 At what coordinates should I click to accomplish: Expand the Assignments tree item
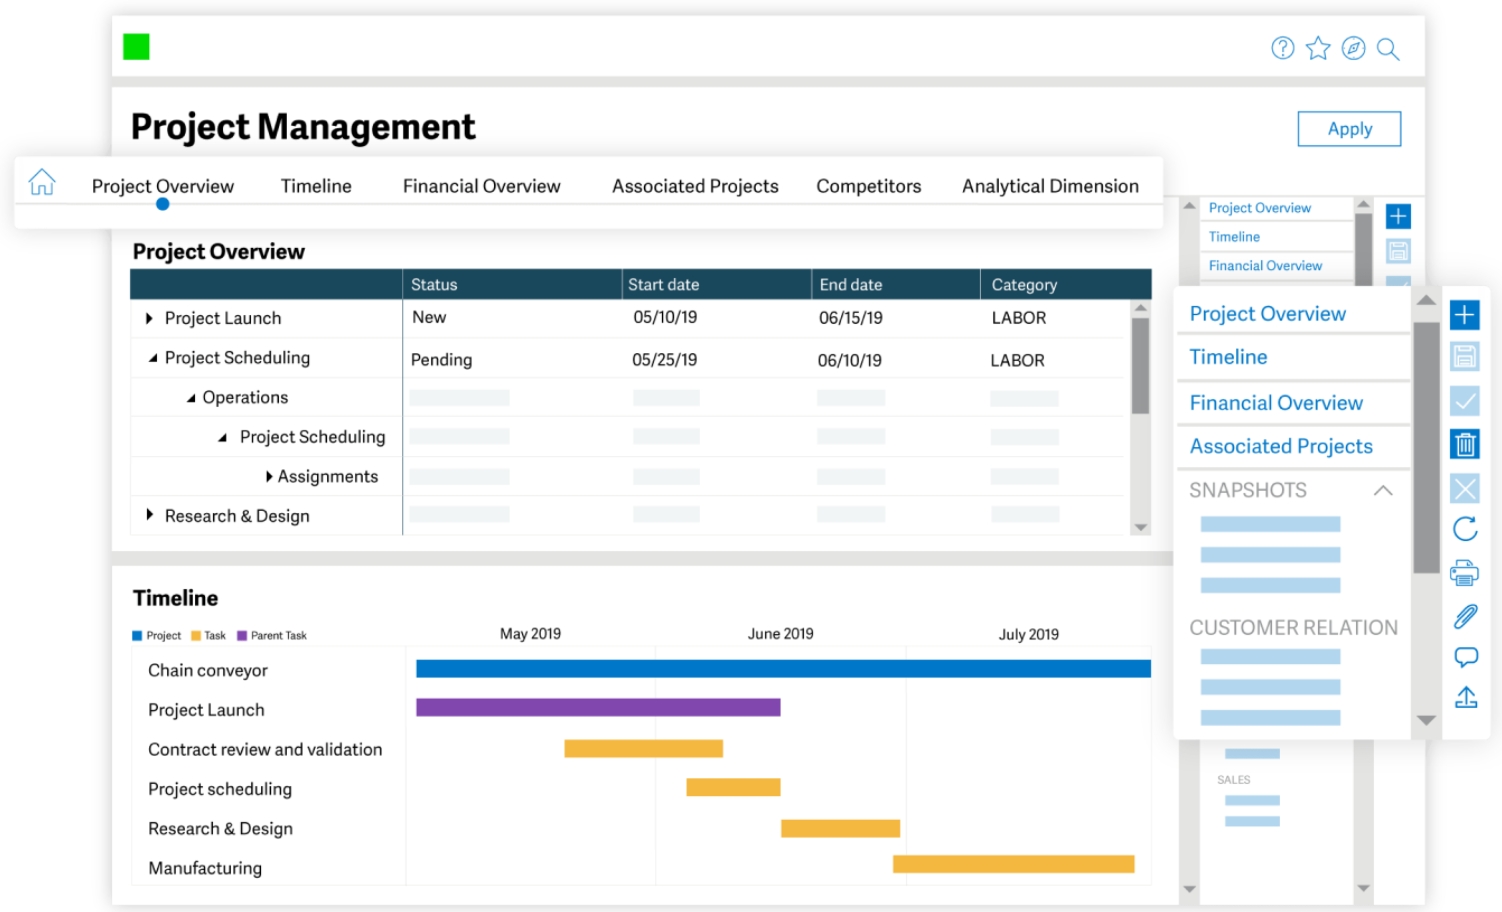(269, 477)
